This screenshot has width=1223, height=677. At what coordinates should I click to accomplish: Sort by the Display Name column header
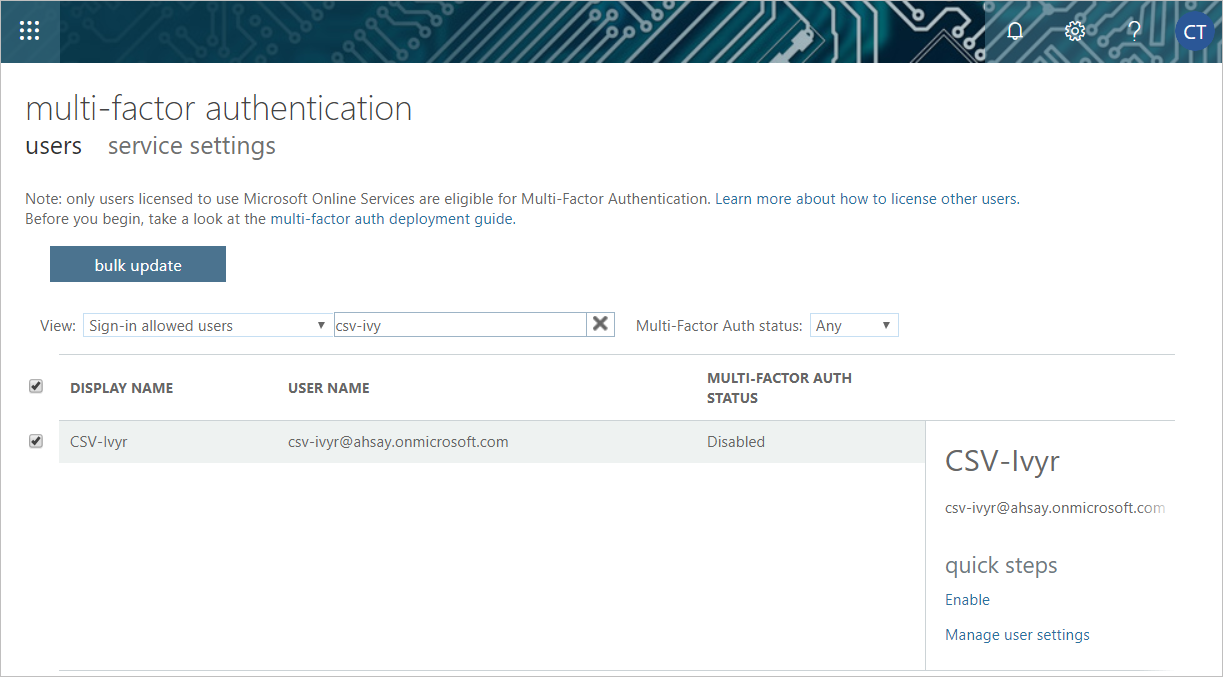click(x=121, y=388)
